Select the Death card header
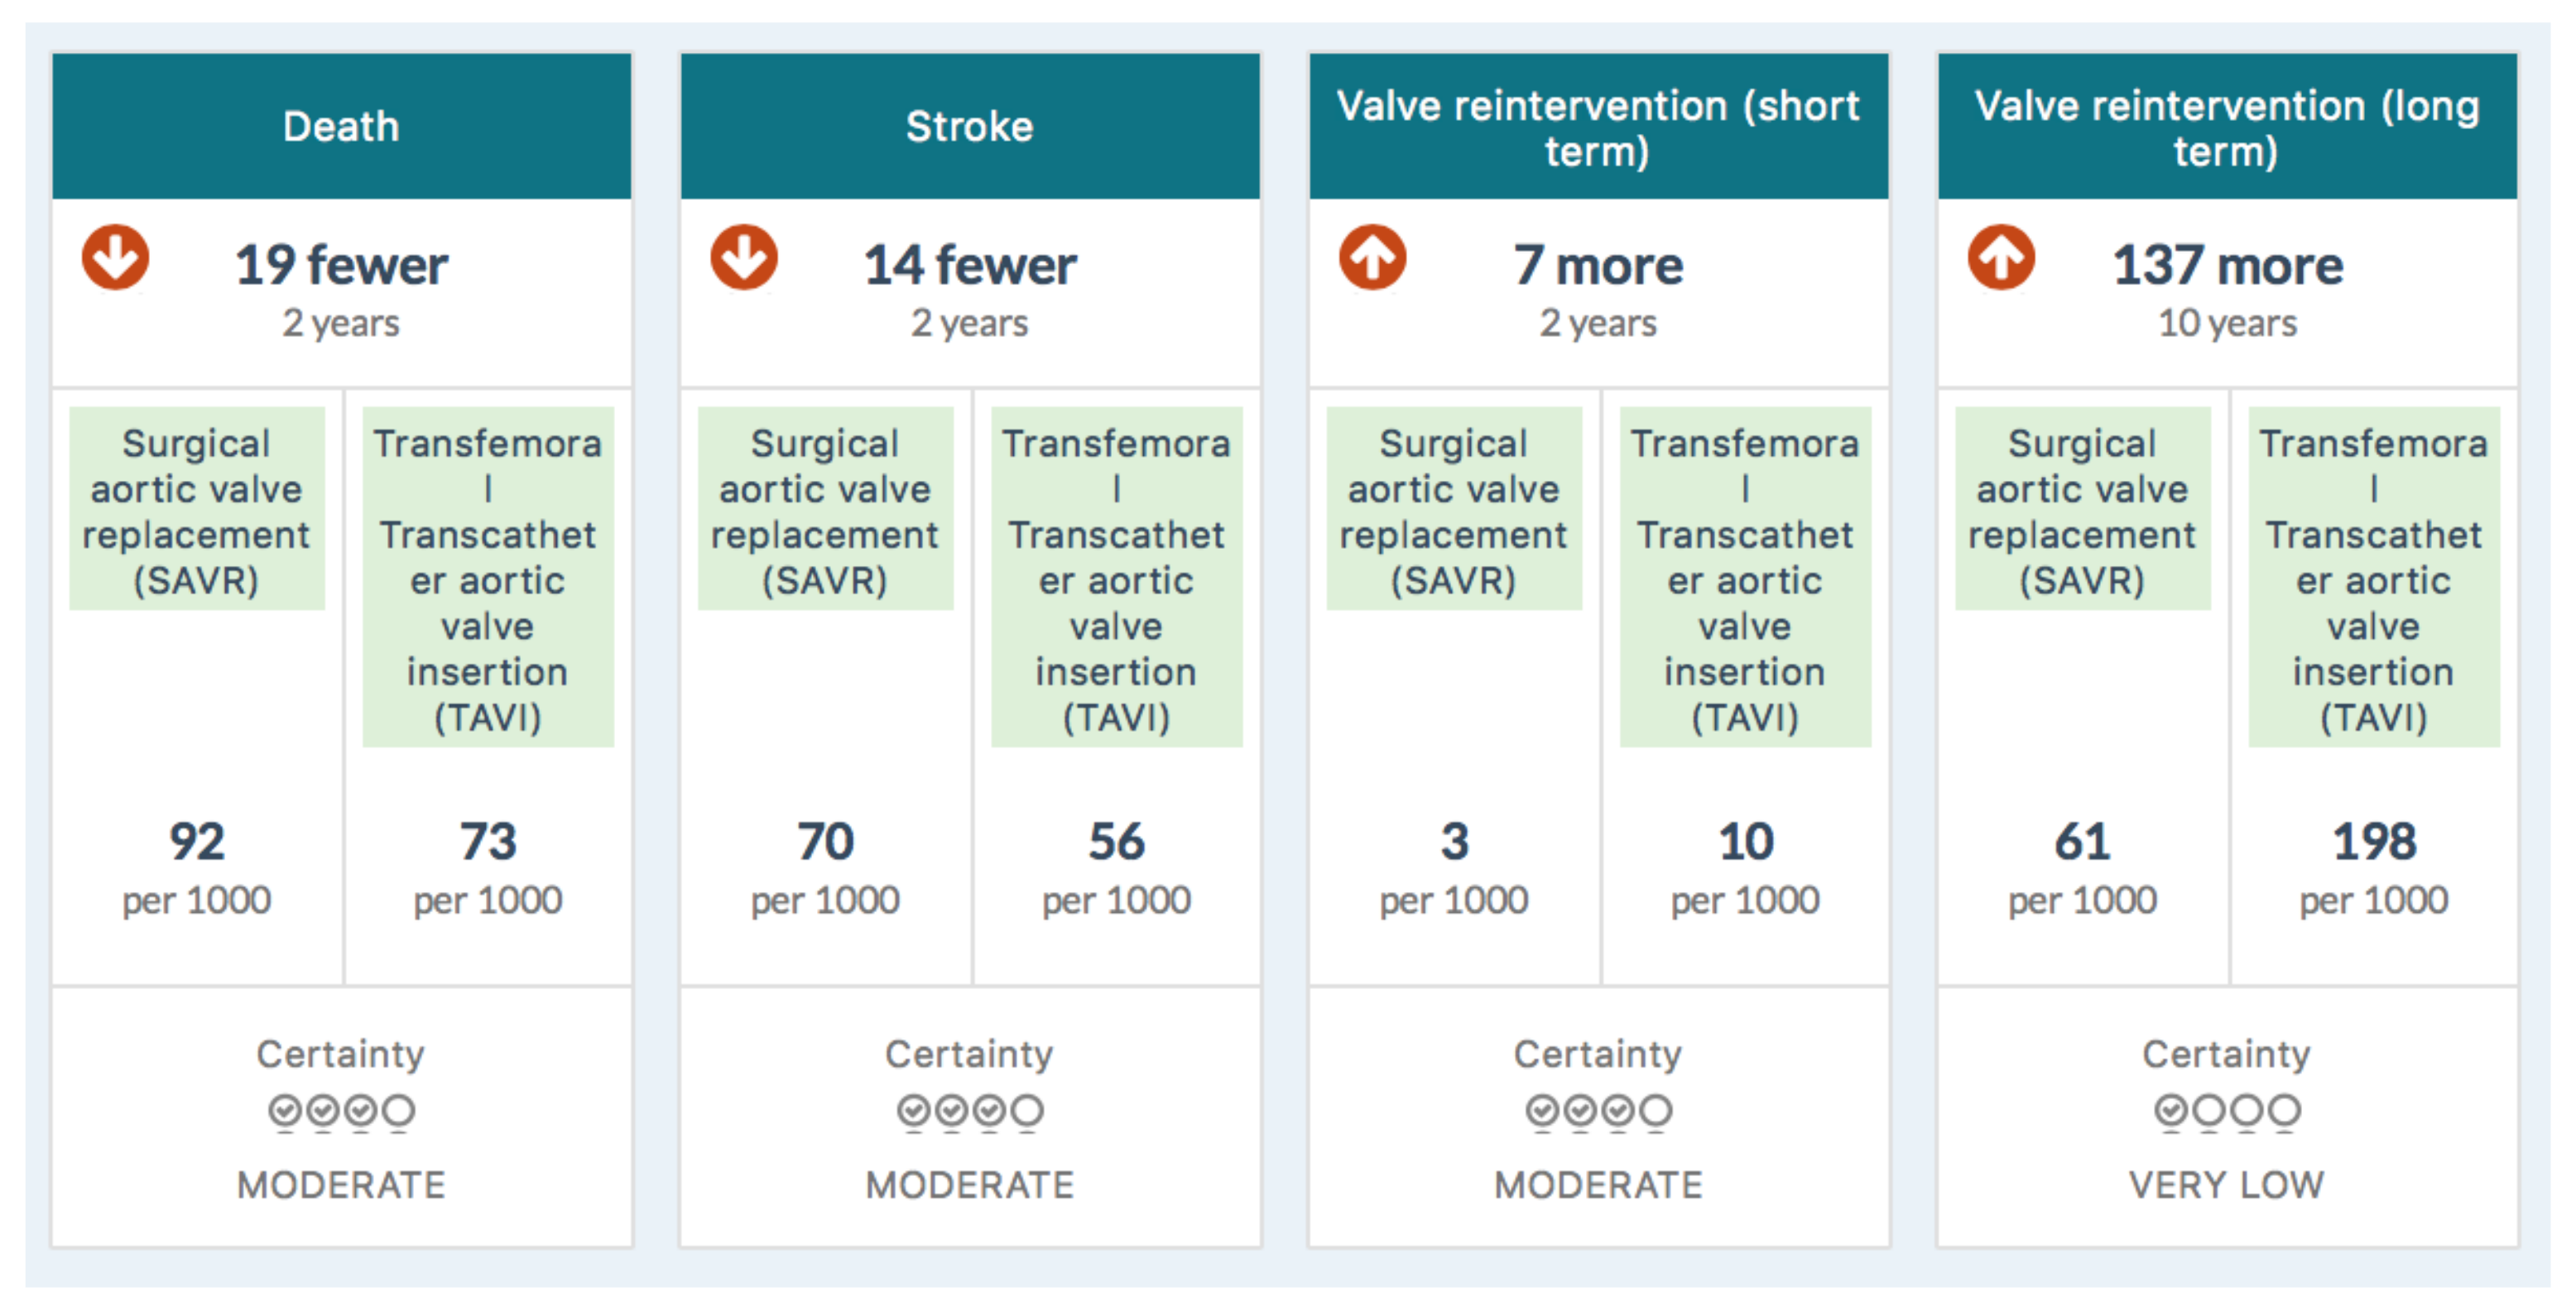The image size is (2576, 1311). click(x=341, y=127)
